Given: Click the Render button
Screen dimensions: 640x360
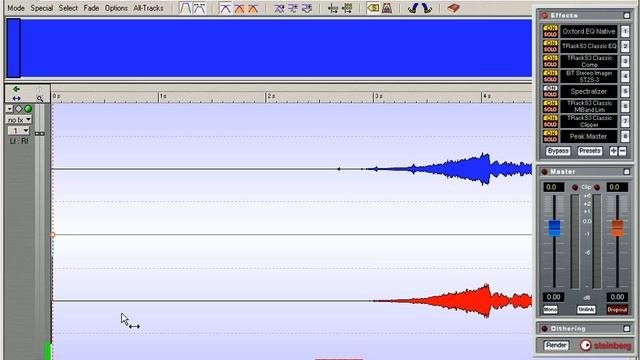Looking at the screenshot, I should click(x=556, y=345).
